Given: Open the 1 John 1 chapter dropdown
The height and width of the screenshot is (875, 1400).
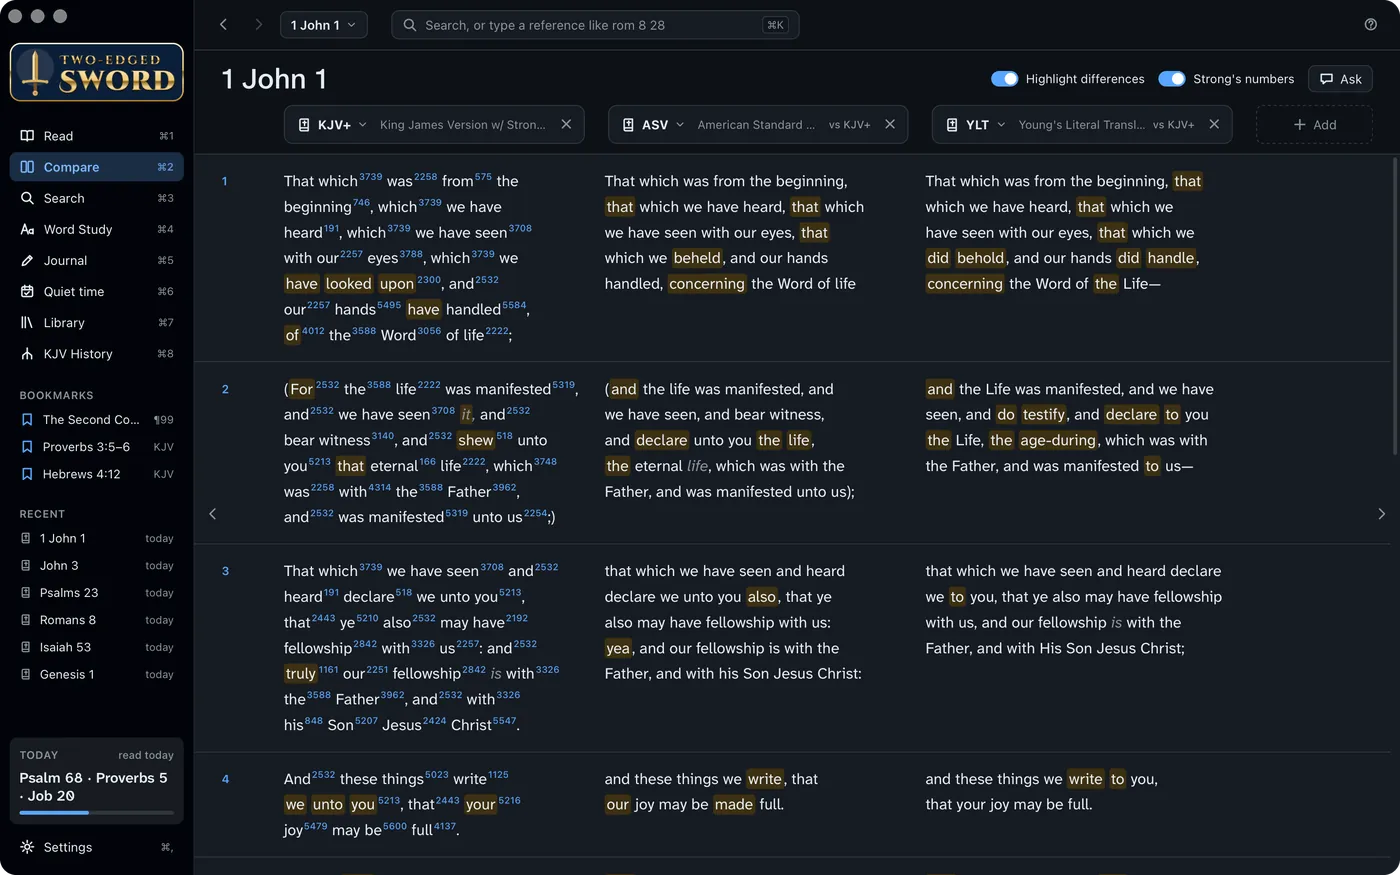Looking at the screenshot, I should tap(323, 25).
